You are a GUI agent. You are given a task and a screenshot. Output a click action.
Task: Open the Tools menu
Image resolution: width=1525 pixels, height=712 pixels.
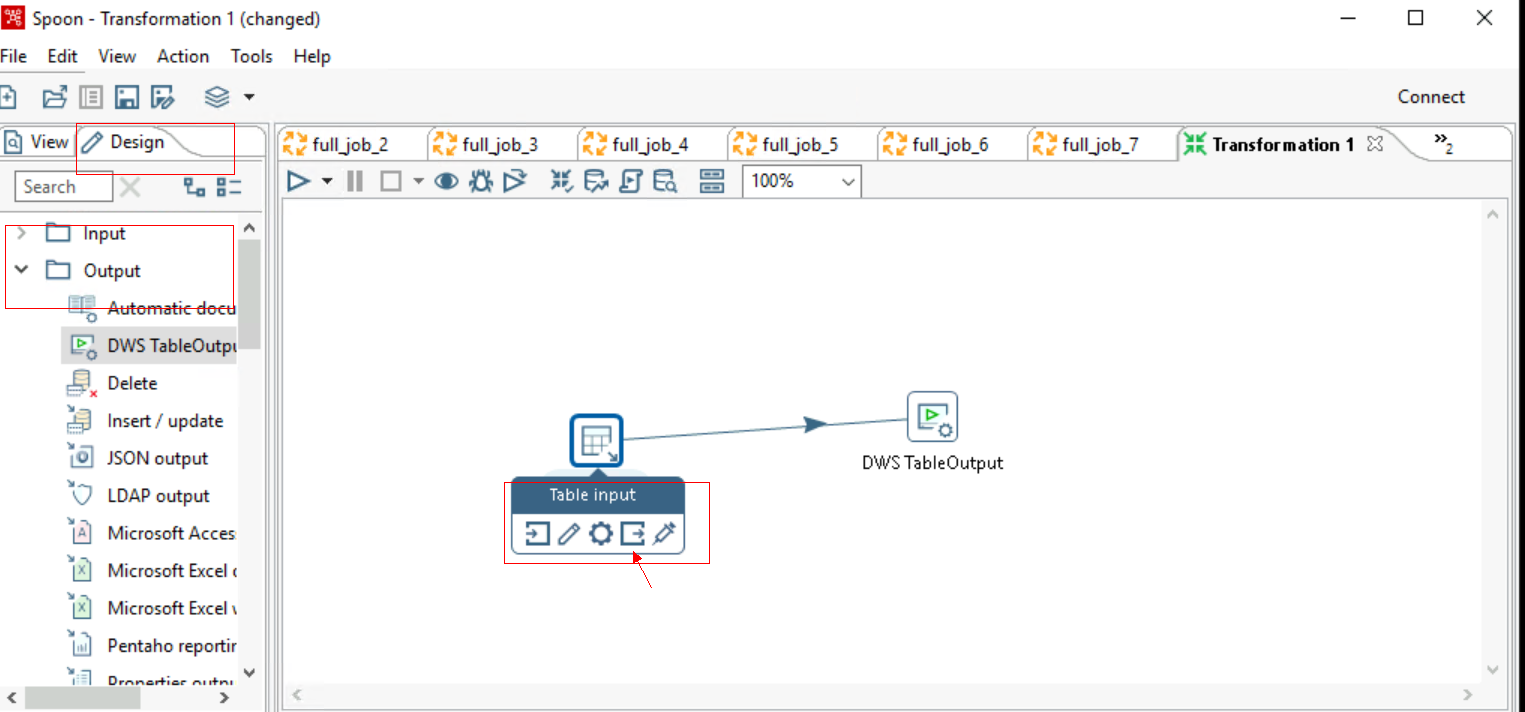pos(251,56)
